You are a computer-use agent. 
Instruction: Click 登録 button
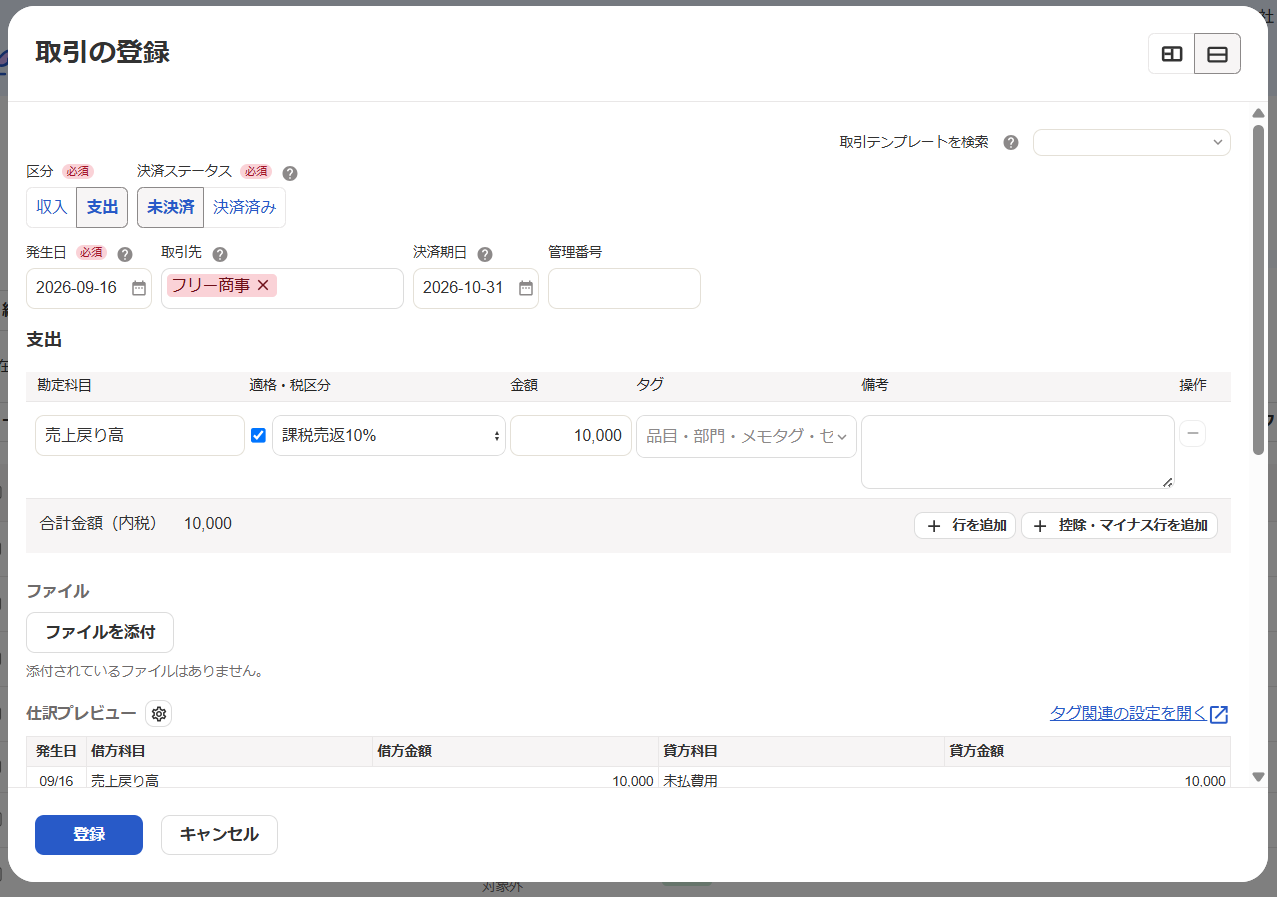pyautogui.click(x=89, y=835)
